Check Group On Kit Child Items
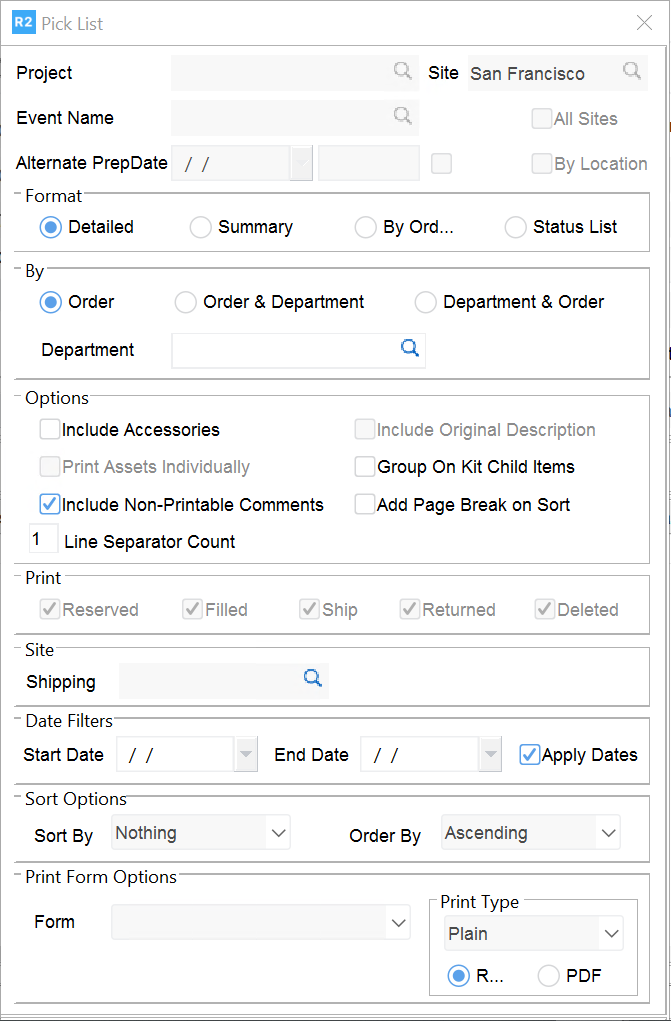671x1021 pixels. pyautogui.click(x=365, y=467)
